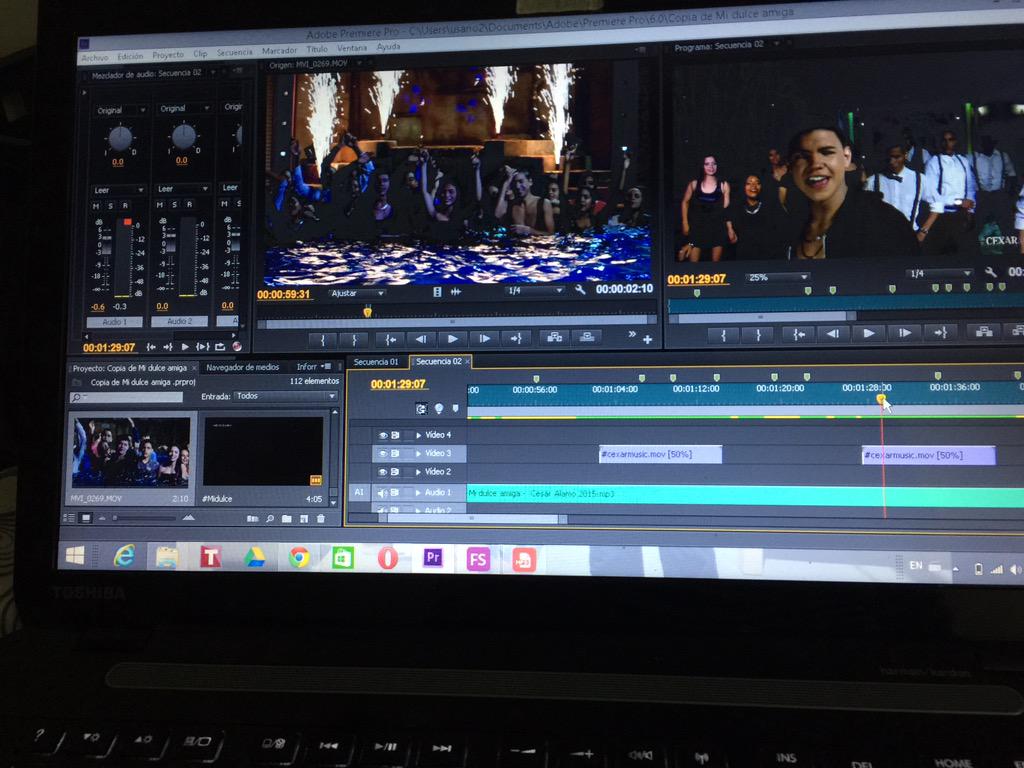Open Original dropdown on mixer Audio 2
The height and width of the screenshot is (768, 1024).
(x=184, y=108)
